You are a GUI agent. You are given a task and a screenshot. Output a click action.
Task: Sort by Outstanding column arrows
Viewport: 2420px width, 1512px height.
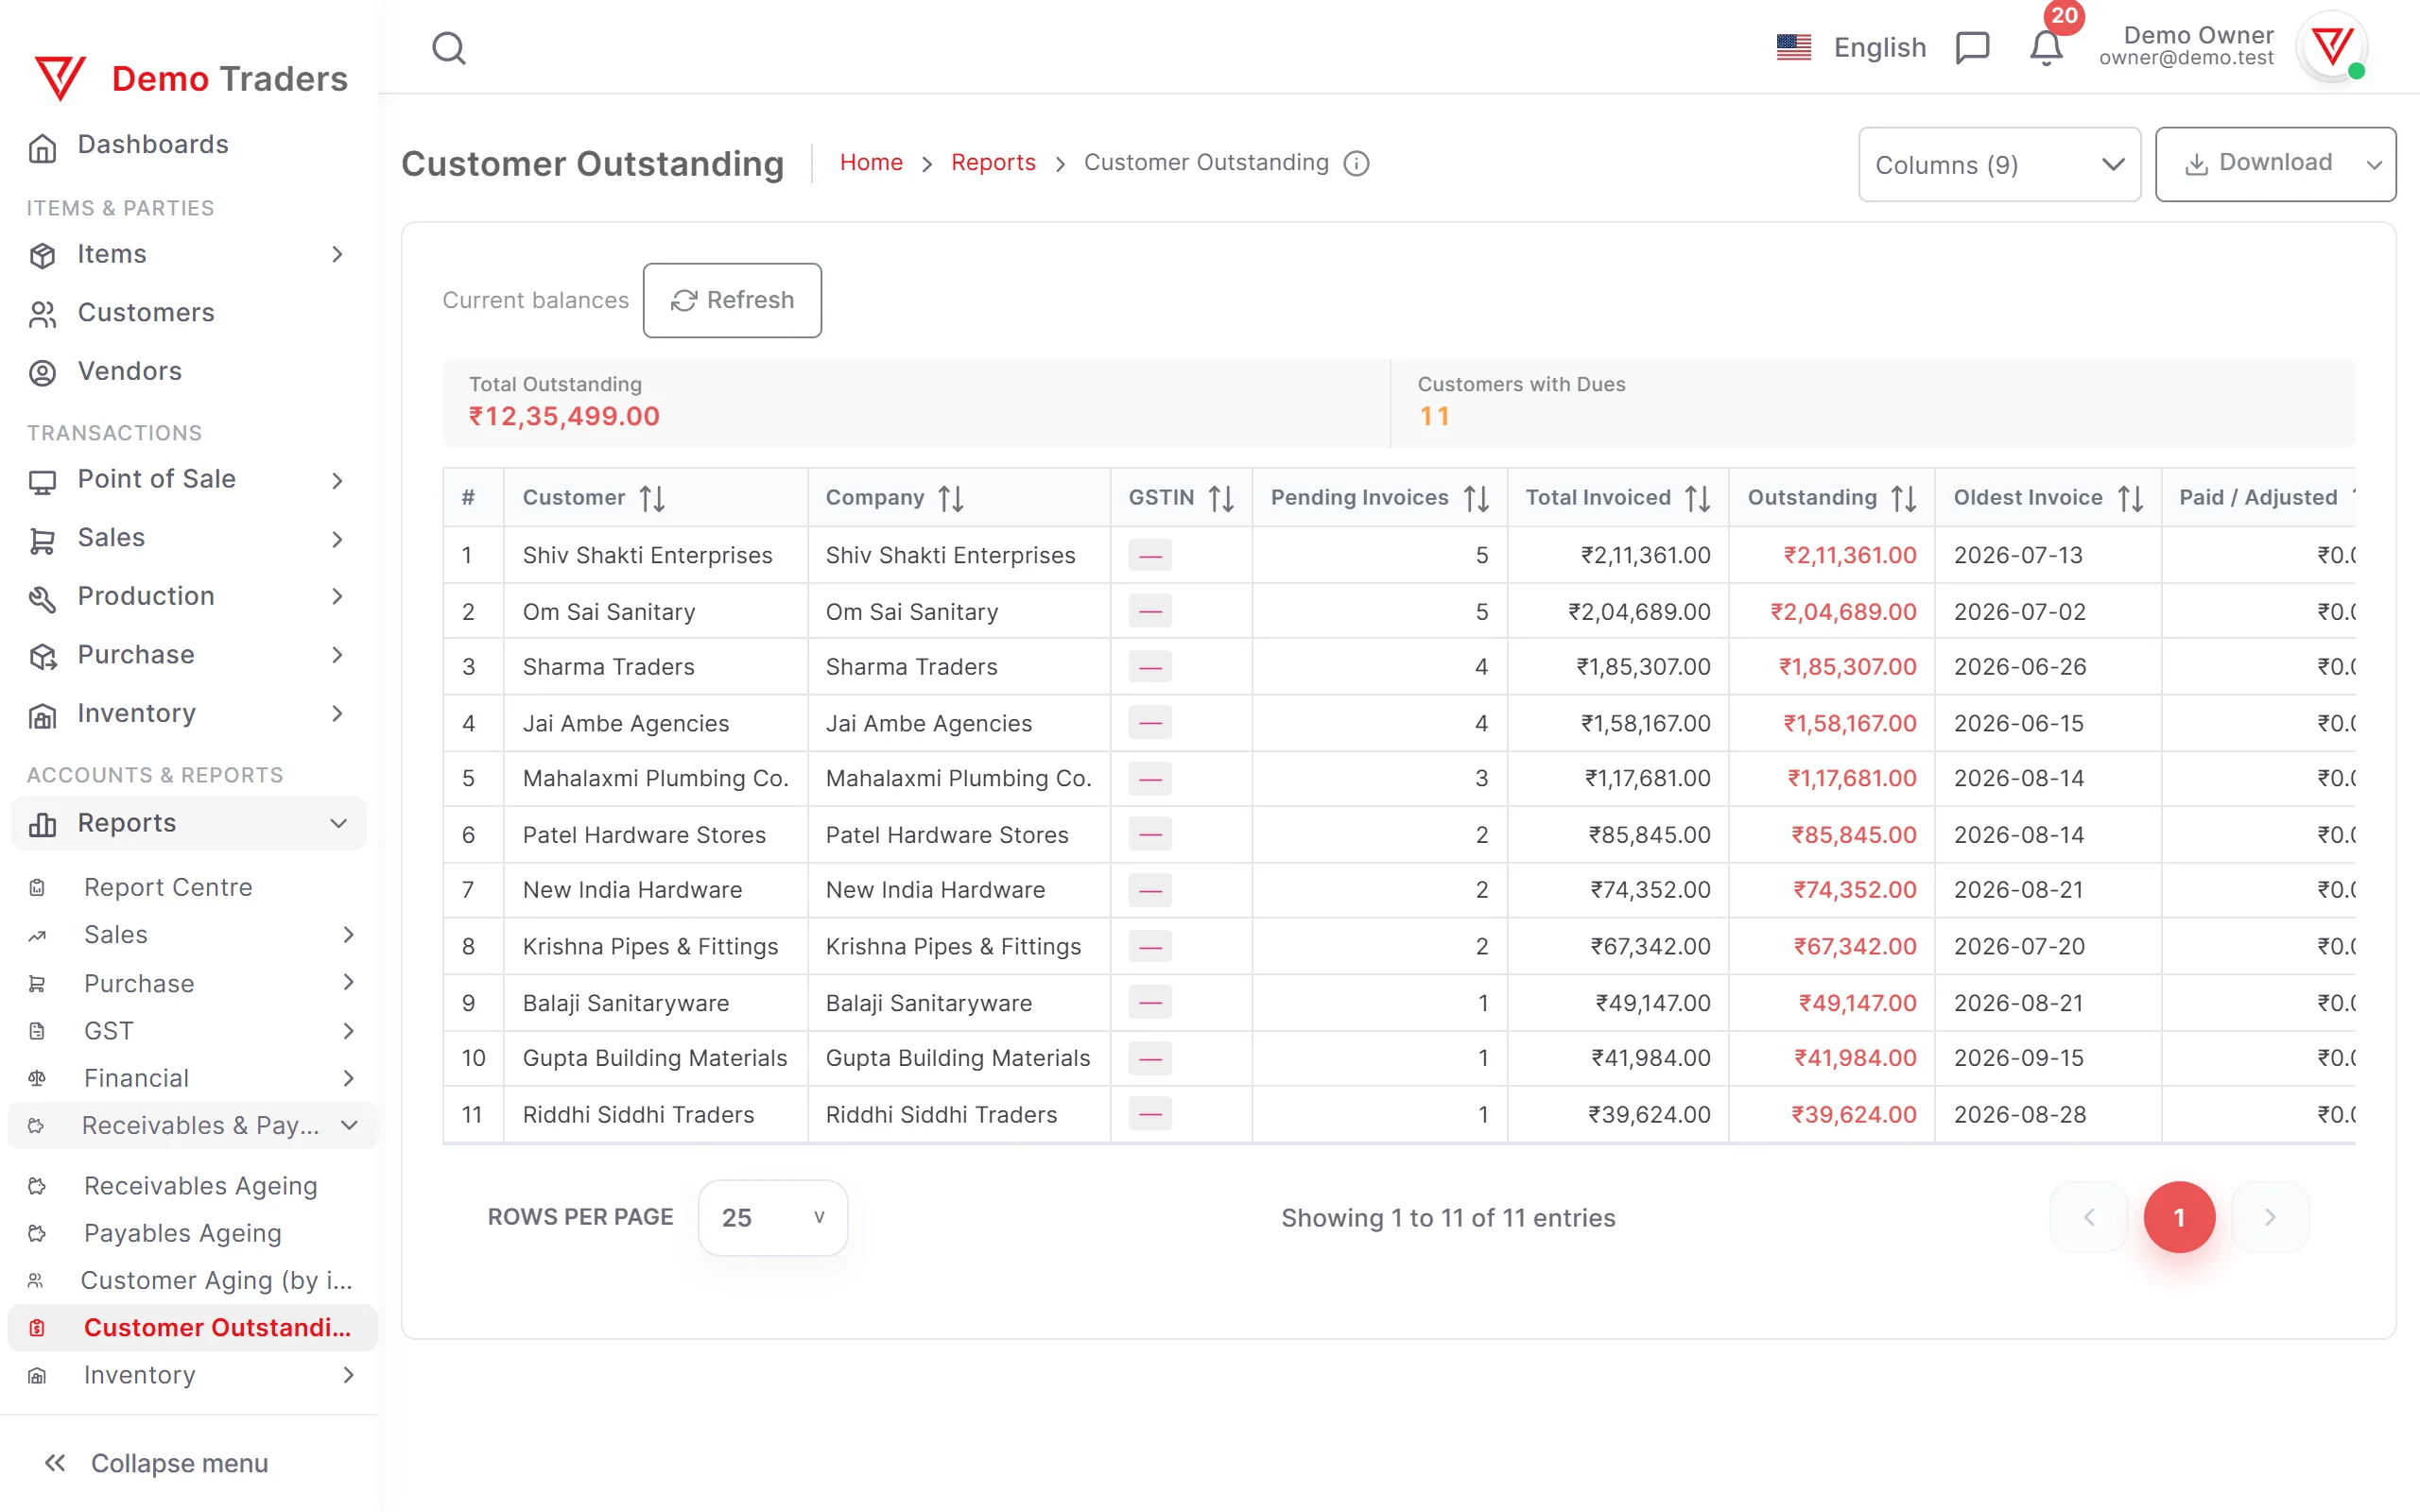click(x=1904, y=498)
